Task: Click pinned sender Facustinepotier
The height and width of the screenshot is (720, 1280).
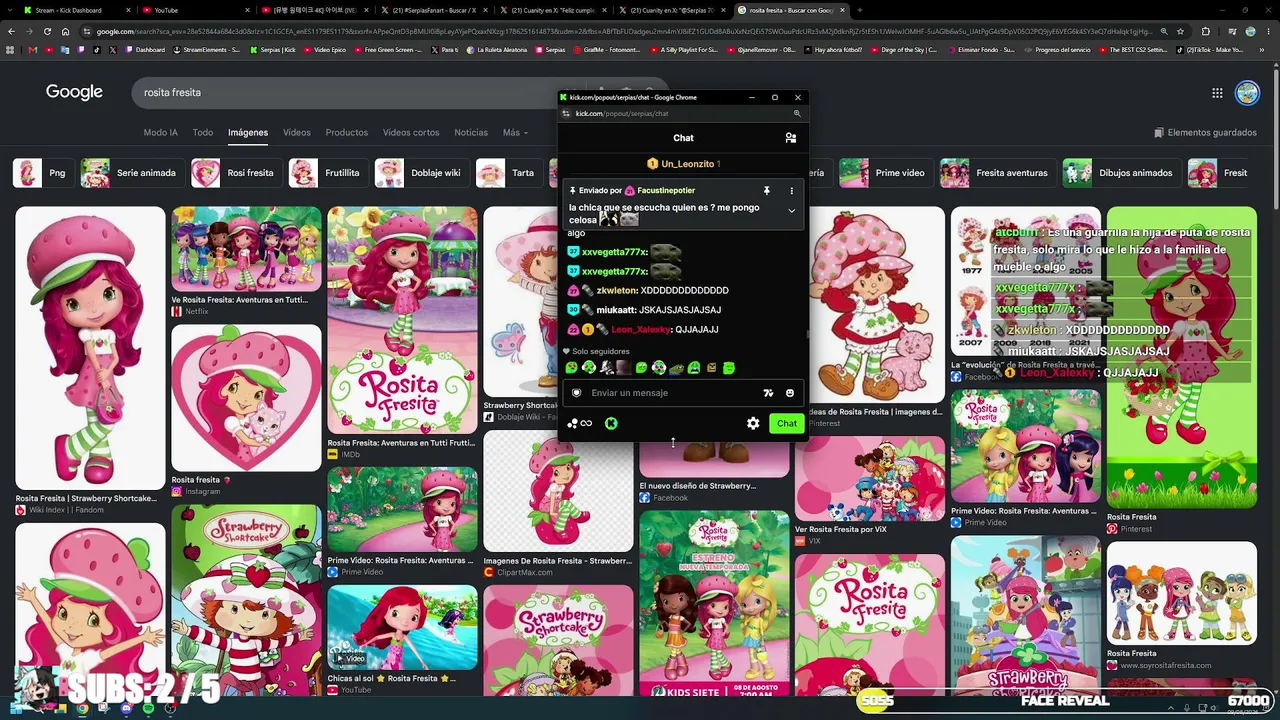Action: point(666,190)
